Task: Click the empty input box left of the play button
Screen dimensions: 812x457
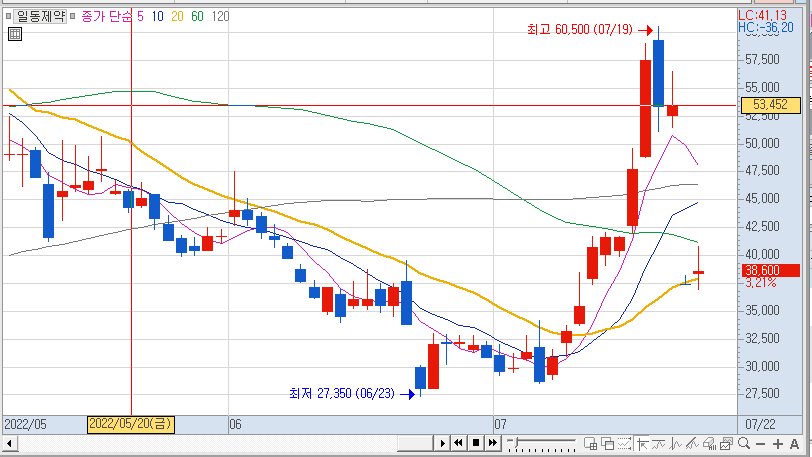Action: coord(415,443)
